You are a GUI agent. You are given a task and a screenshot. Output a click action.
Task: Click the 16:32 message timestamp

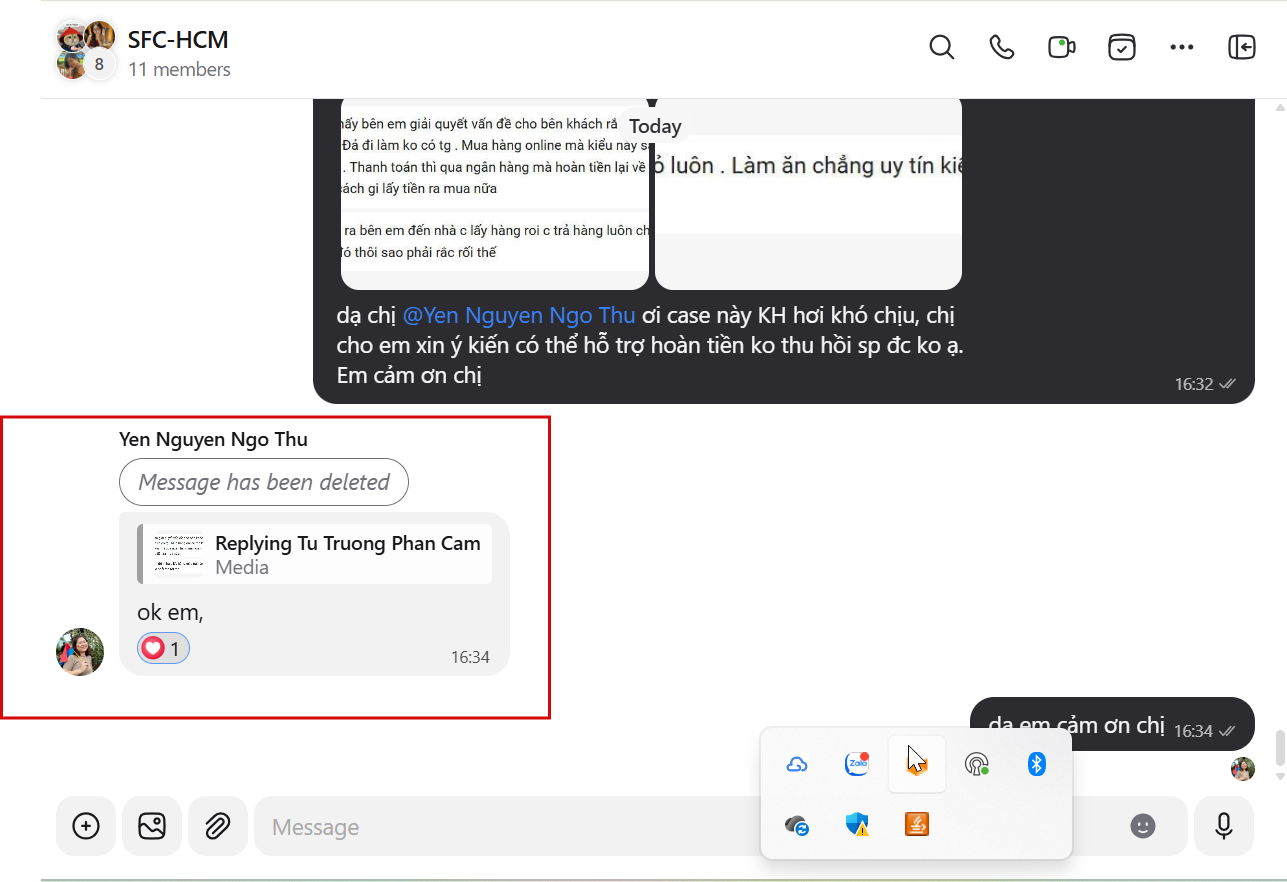tap(1194, 384)
